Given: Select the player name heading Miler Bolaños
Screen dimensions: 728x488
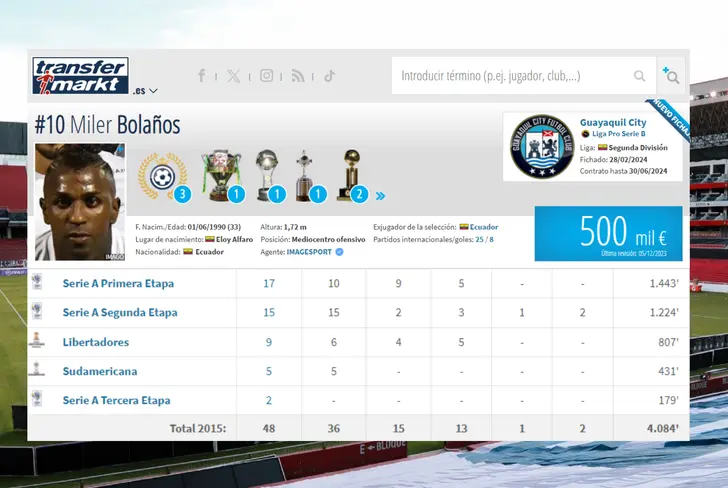Looking at the screenshot, I should point(125,124).
